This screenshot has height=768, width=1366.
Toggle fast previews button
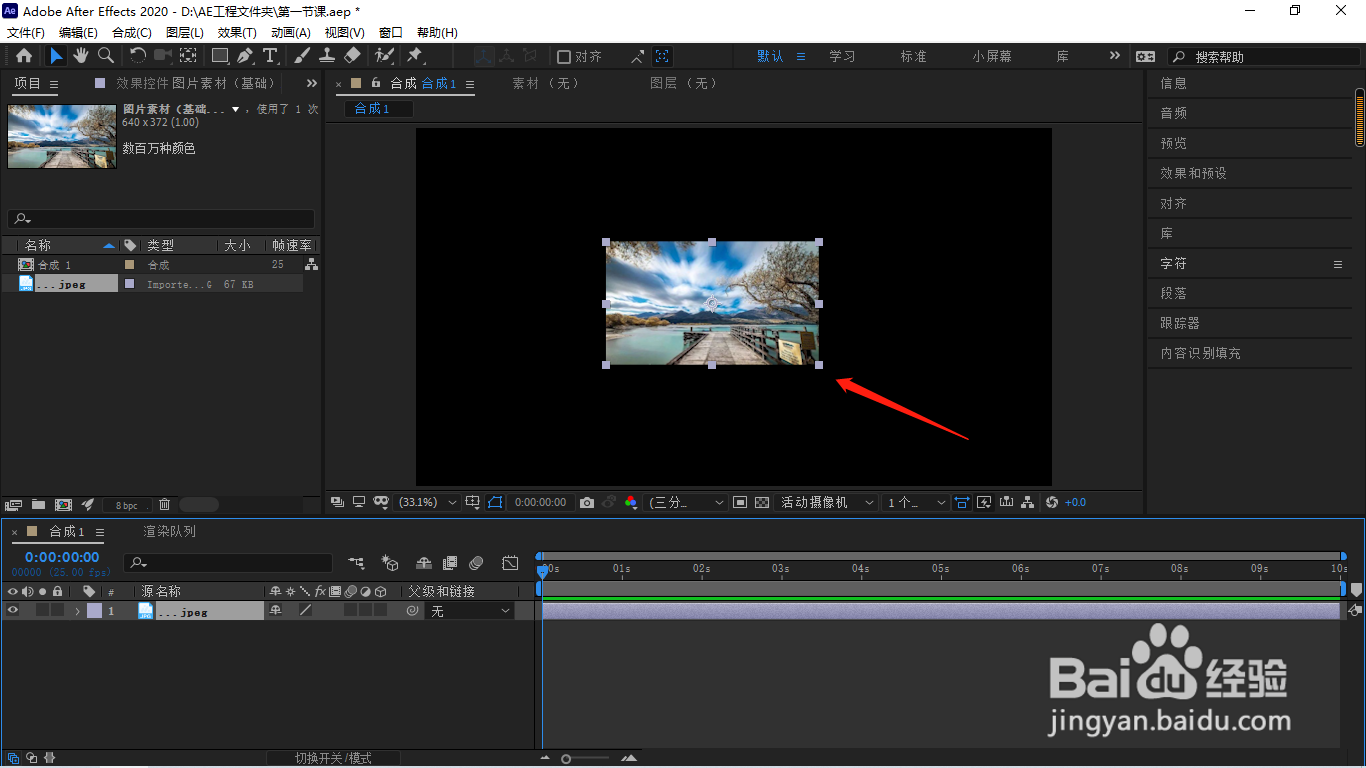pyautogui.click(x=984, y=502)
